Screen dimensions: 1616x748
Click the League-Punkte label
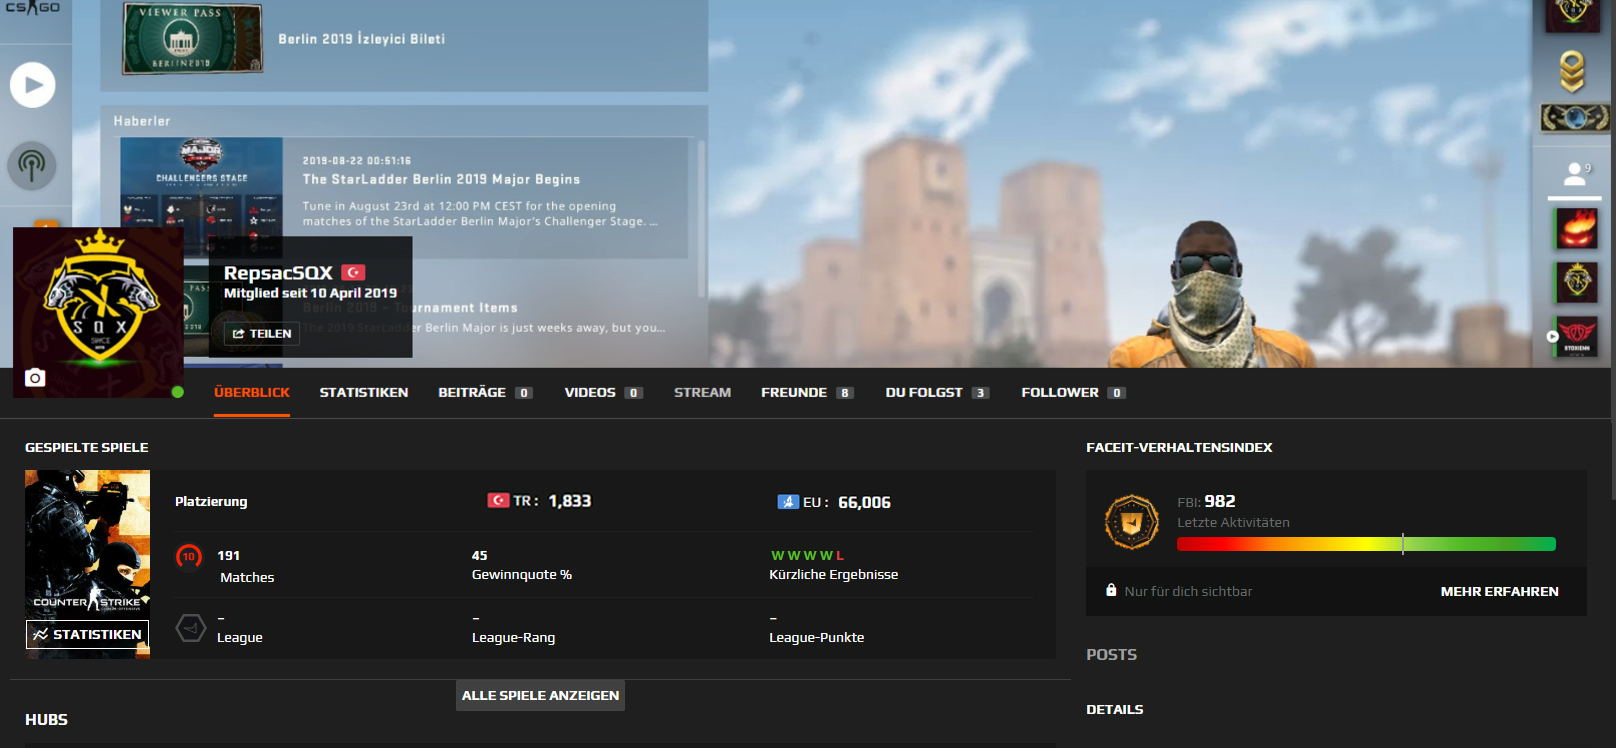coord(817,637)
